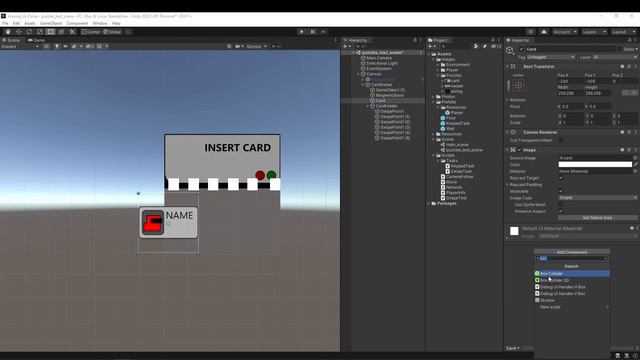640x360 pixels.
Task: Toggle Cull Transparent Mesh checkbox
Action: [x=561, y=140]
